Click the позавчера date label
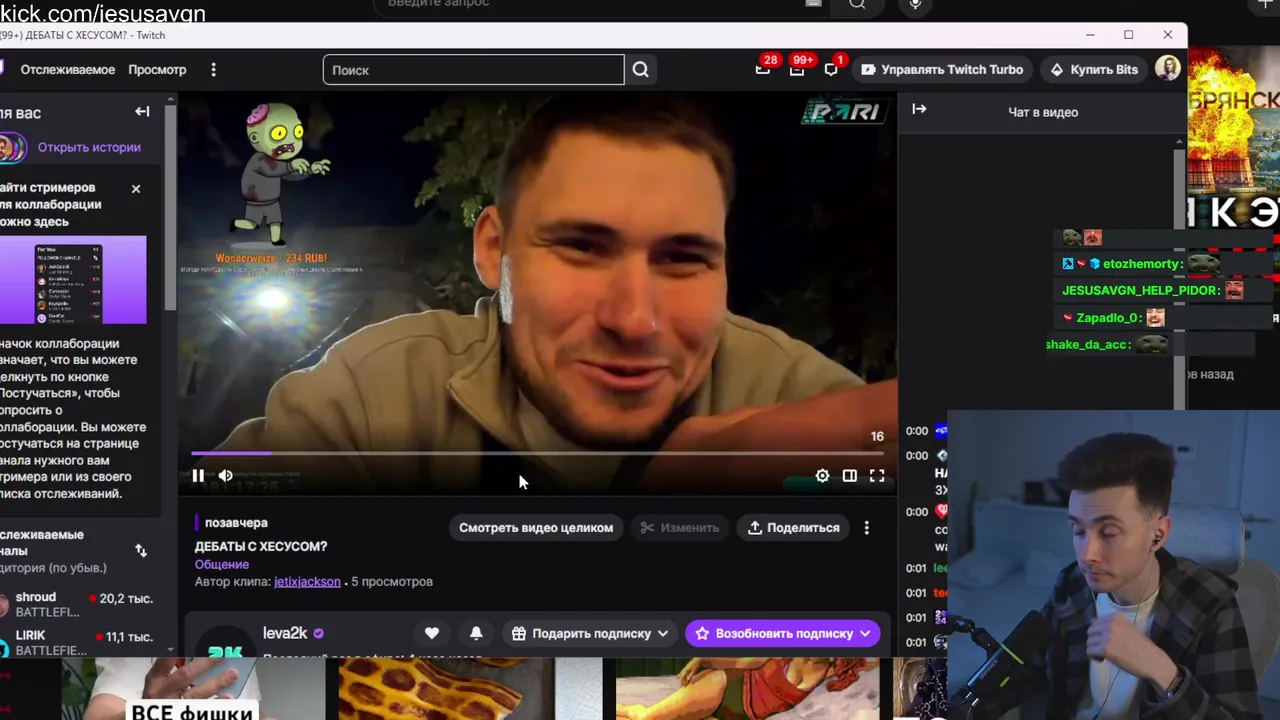This screenshot has width=1280, height=720. pos(236,523)
